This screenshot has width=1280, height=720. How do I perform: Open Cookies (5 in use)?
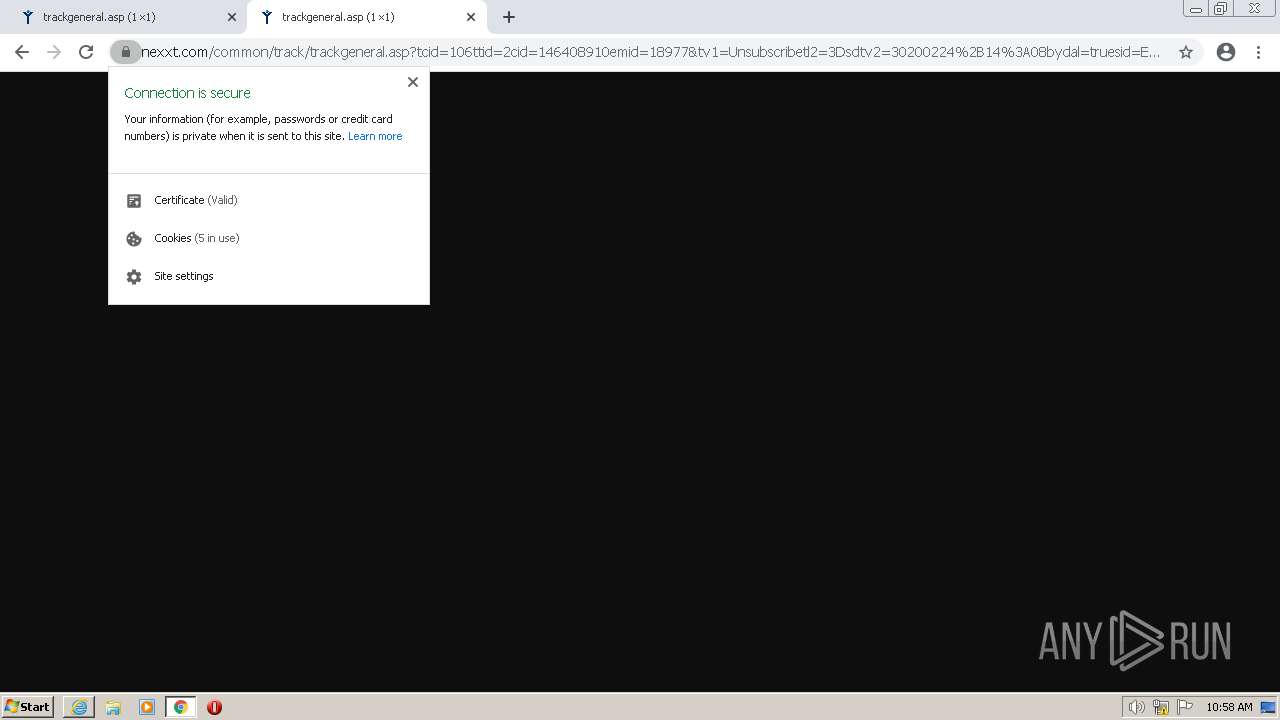click(269, 238)
